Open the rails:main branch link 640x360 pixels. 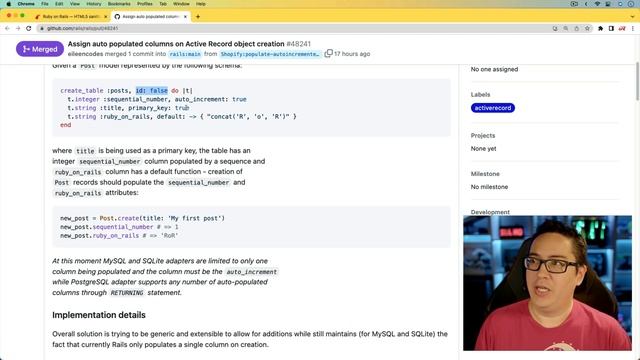click(x=185, y=54)
